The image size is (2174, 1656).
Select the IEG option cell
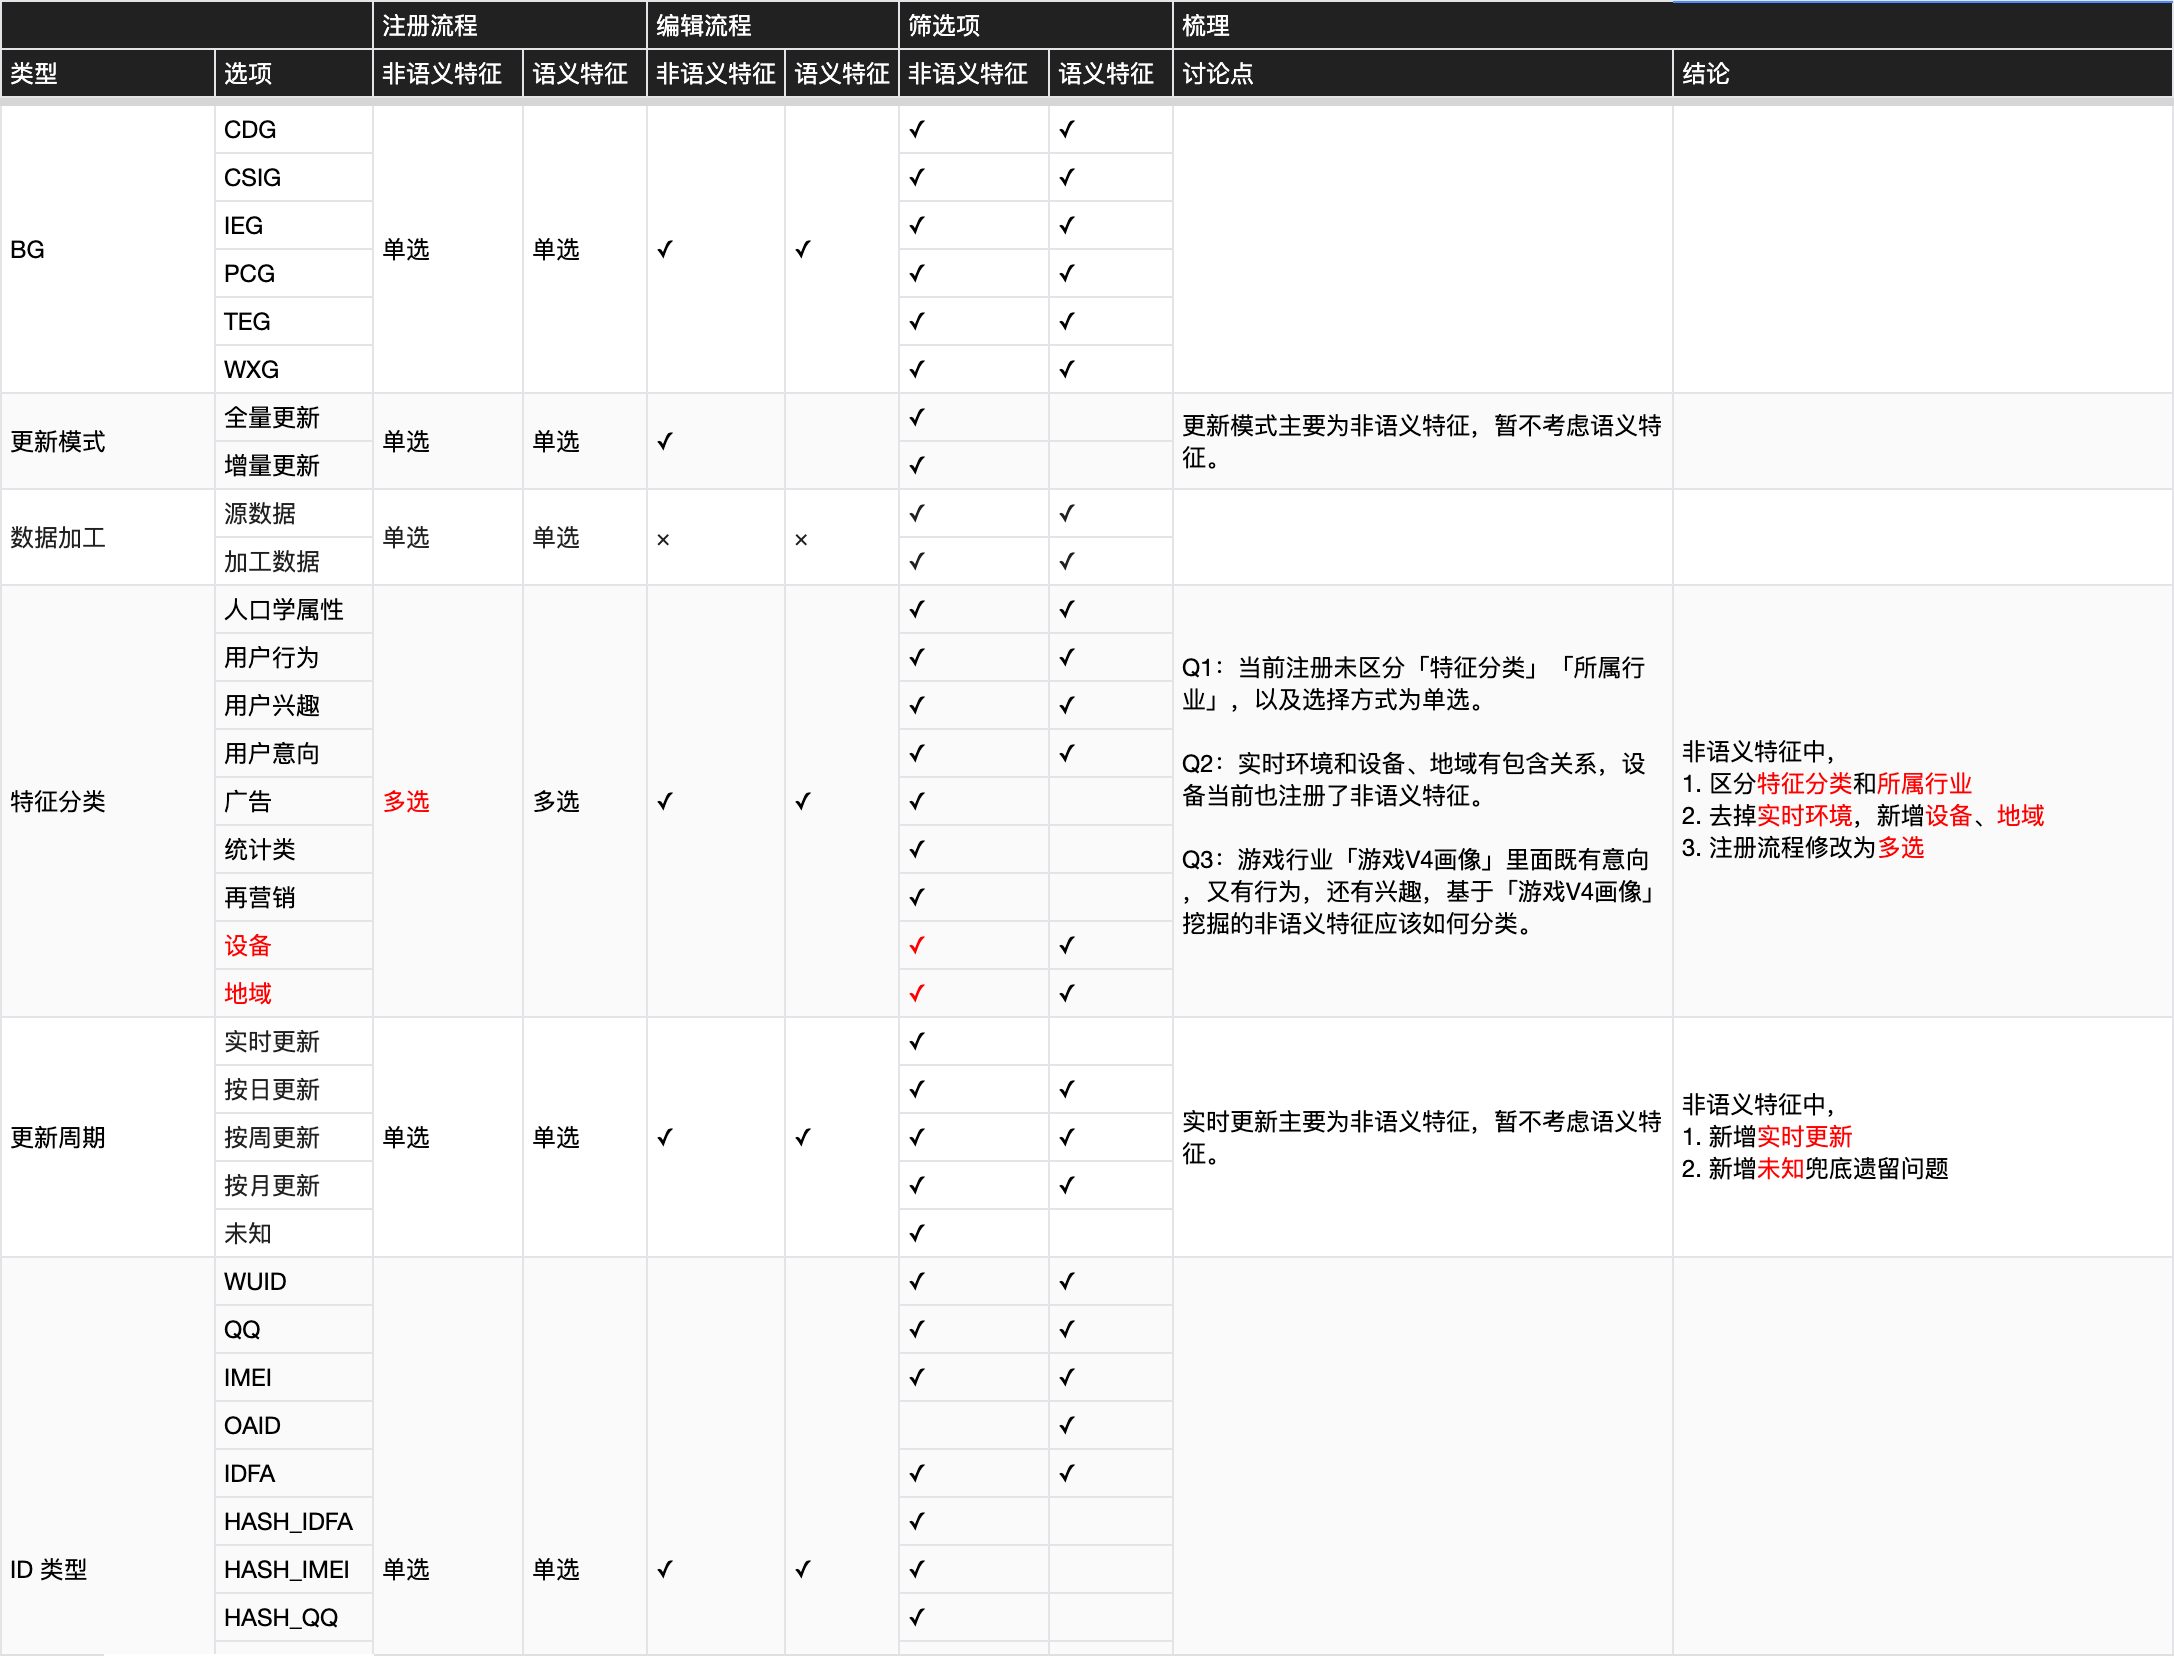click(294, 225)
